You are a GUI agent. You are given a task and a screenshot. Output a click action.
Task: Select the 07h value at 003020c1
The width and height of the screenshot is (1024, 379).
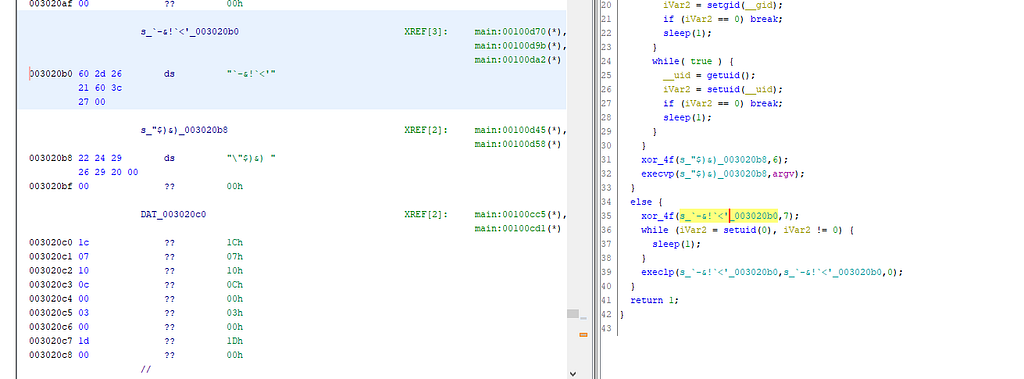[x=234, y=256]
